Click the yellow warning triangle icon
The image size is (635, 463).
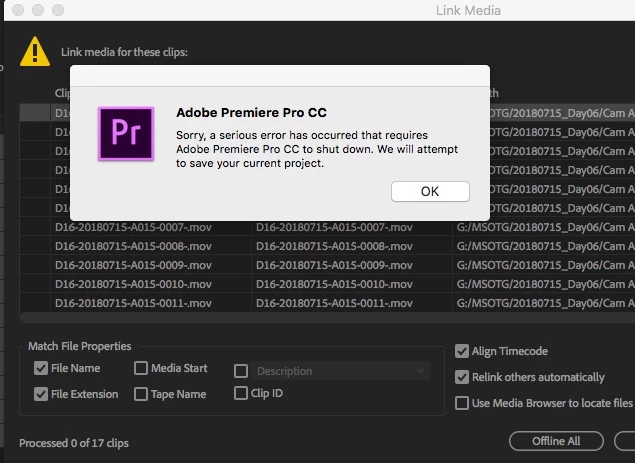click(35, 51)
